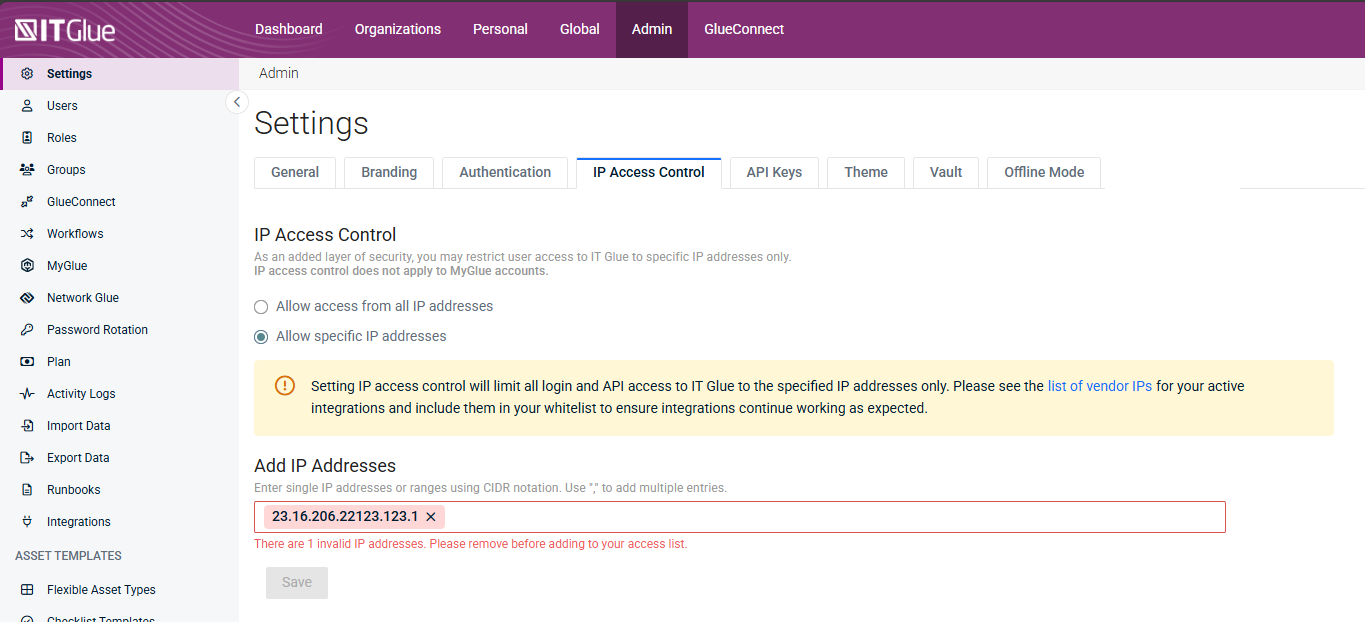Click the Password Rotation key icon

tap(27, 330)
